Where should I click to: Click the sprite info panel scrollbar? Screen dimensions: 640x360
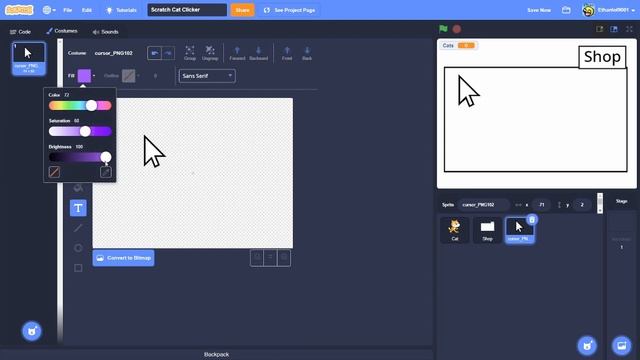point(600,203)
